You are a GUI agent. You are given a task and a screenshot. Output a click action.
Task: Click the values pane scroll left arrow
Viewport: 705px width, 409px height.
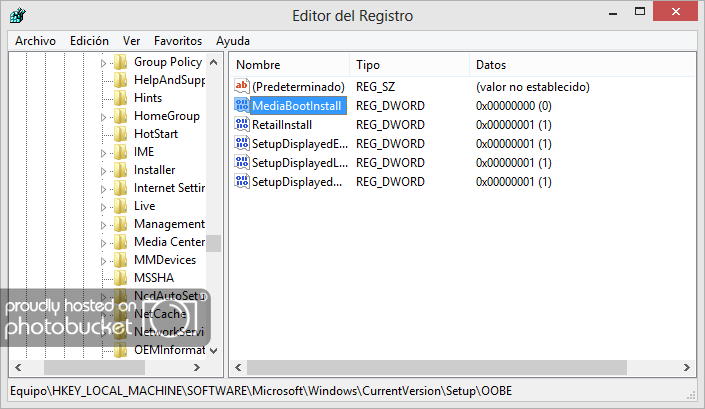238,367
